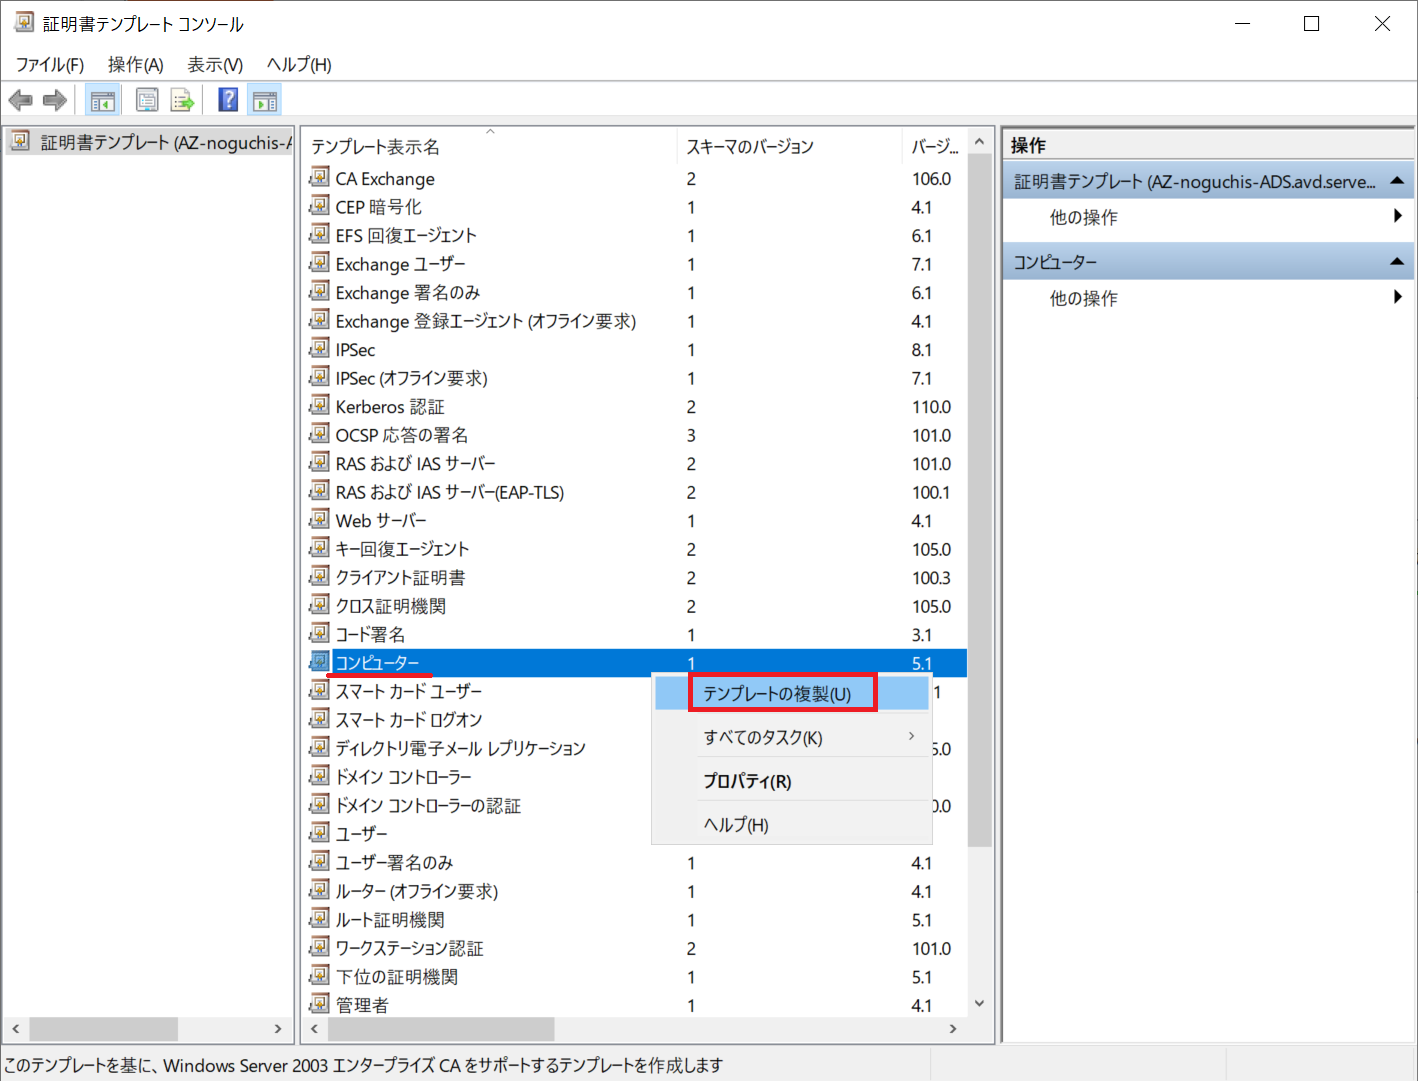Viewport: 1418px width, 1081px height.
Task: Click the IPSec template icon
Action: pos(319,349)
